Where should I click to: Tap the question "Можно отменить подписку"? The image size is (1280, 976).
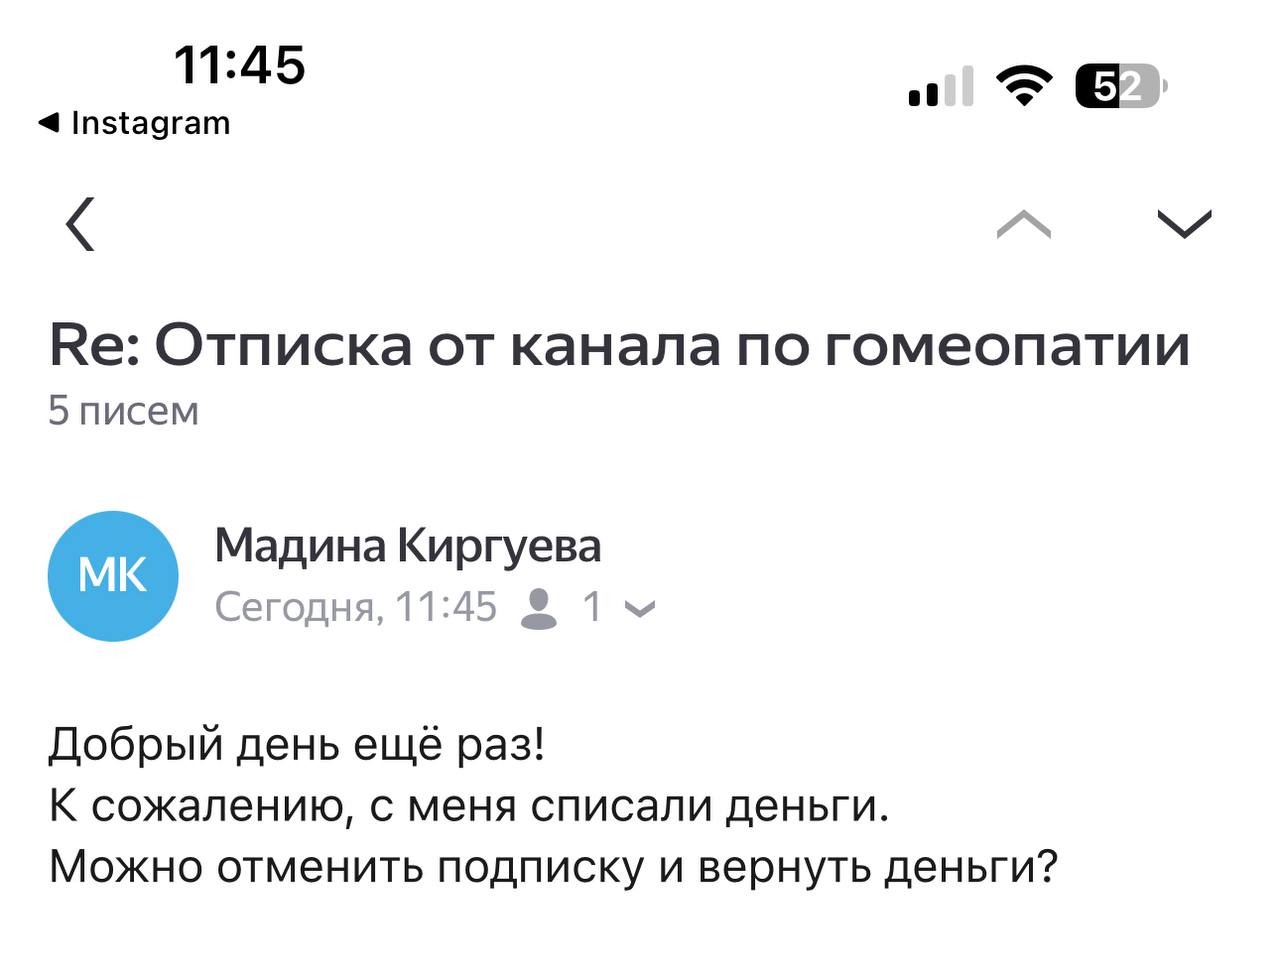click(552, 867)
